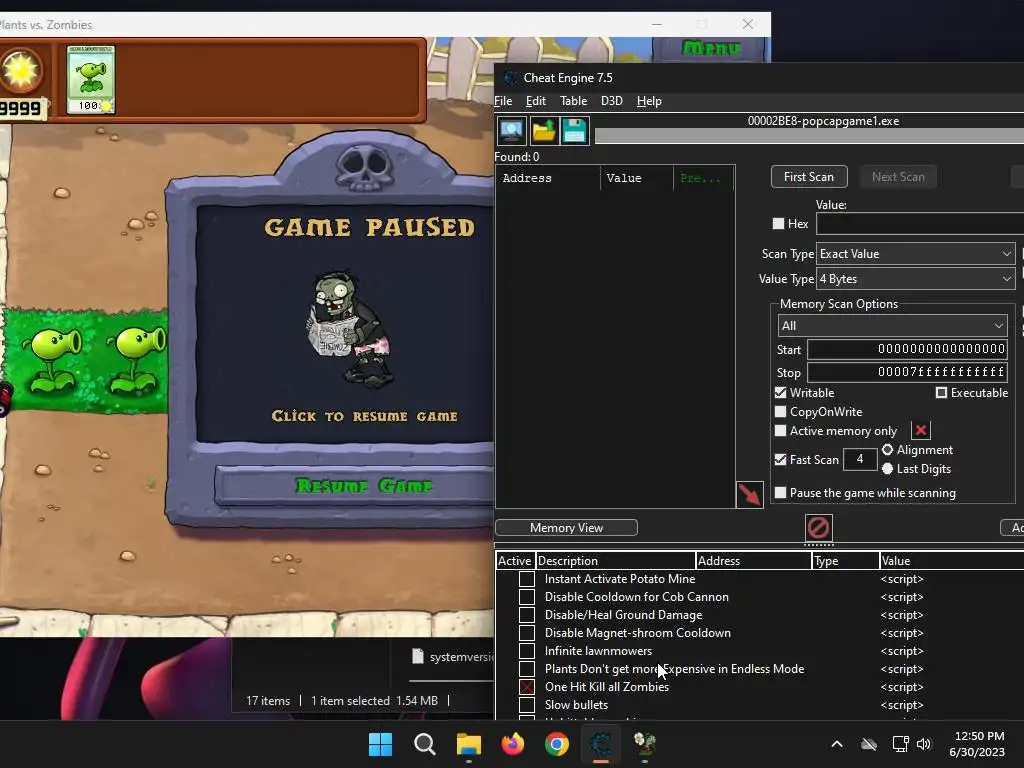Open the Scan Type dropdown
The width and height of the screenshot is (1024, 768).
(916, 253)
